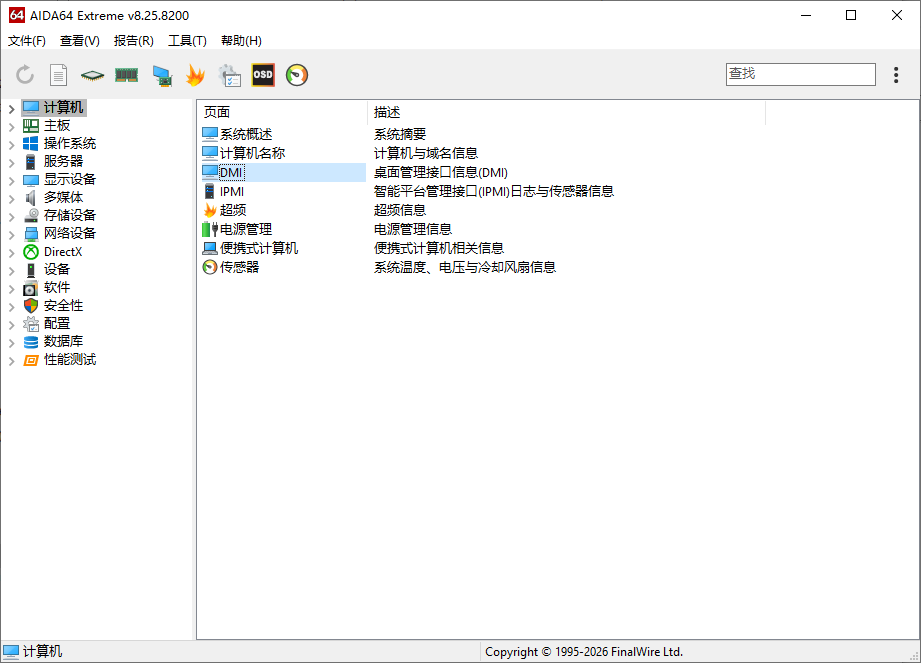Click the gauge benchmark toolbar icon
The image size is (921, 663).
[x=296, y=74]
